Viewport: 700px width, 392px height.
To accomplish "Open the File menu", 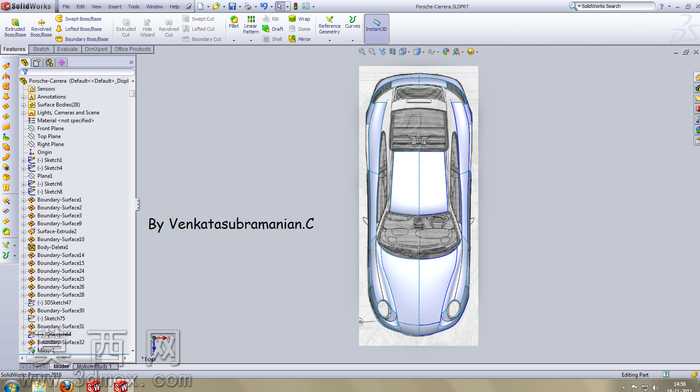I will 66,6.
